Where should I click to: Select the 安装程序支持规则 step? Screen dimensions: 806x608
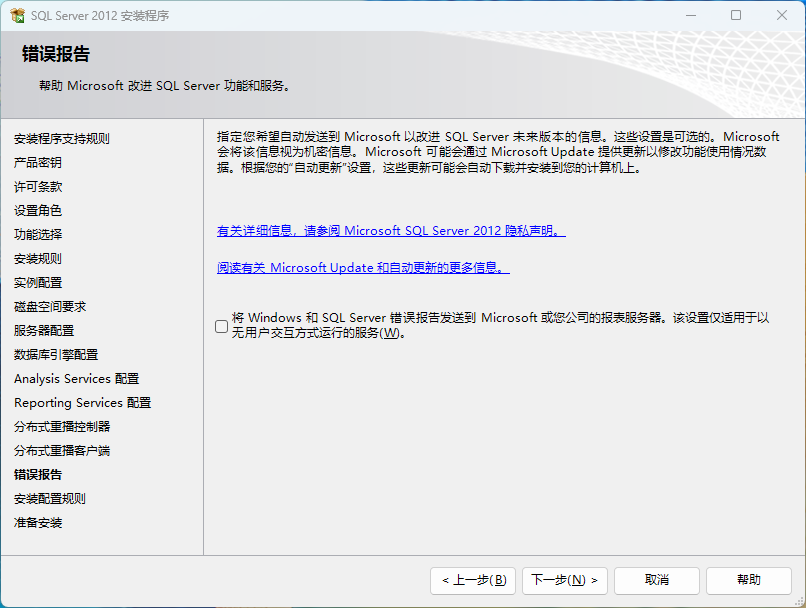pos(62,139)
